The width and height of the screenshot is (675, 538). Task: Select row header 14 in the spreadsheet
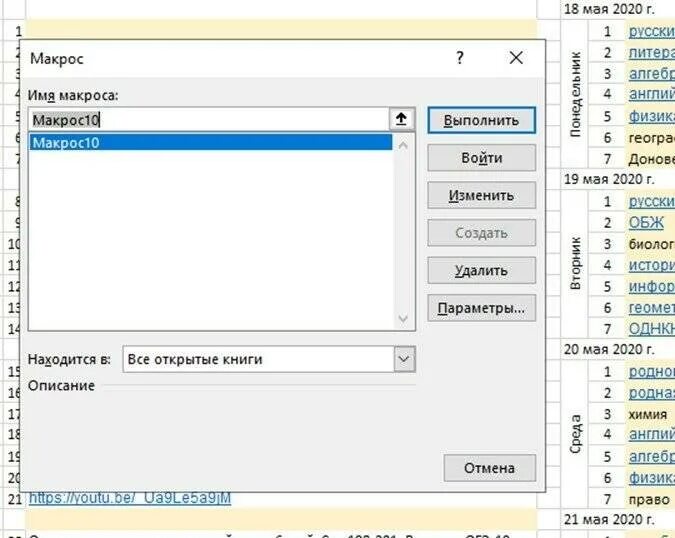[x=13, y=329]
